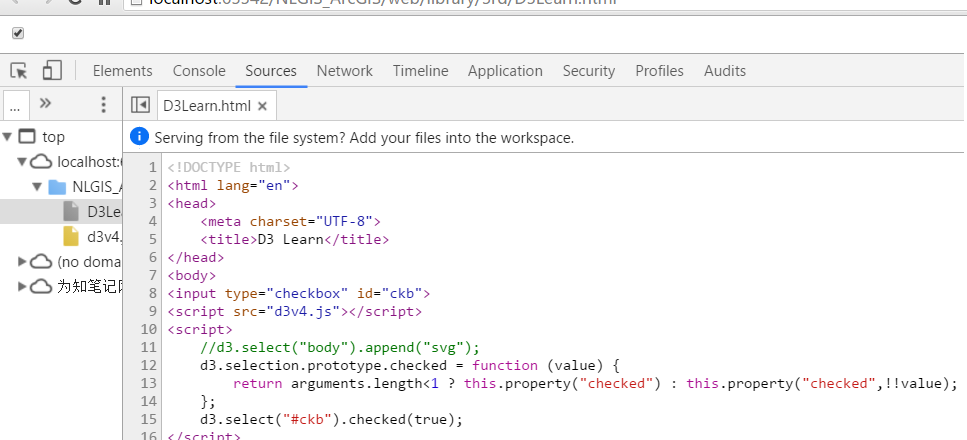The height and width of the screenshot is (440, 967).
Task: Click the workspace info message text
Action: (364, 138)
